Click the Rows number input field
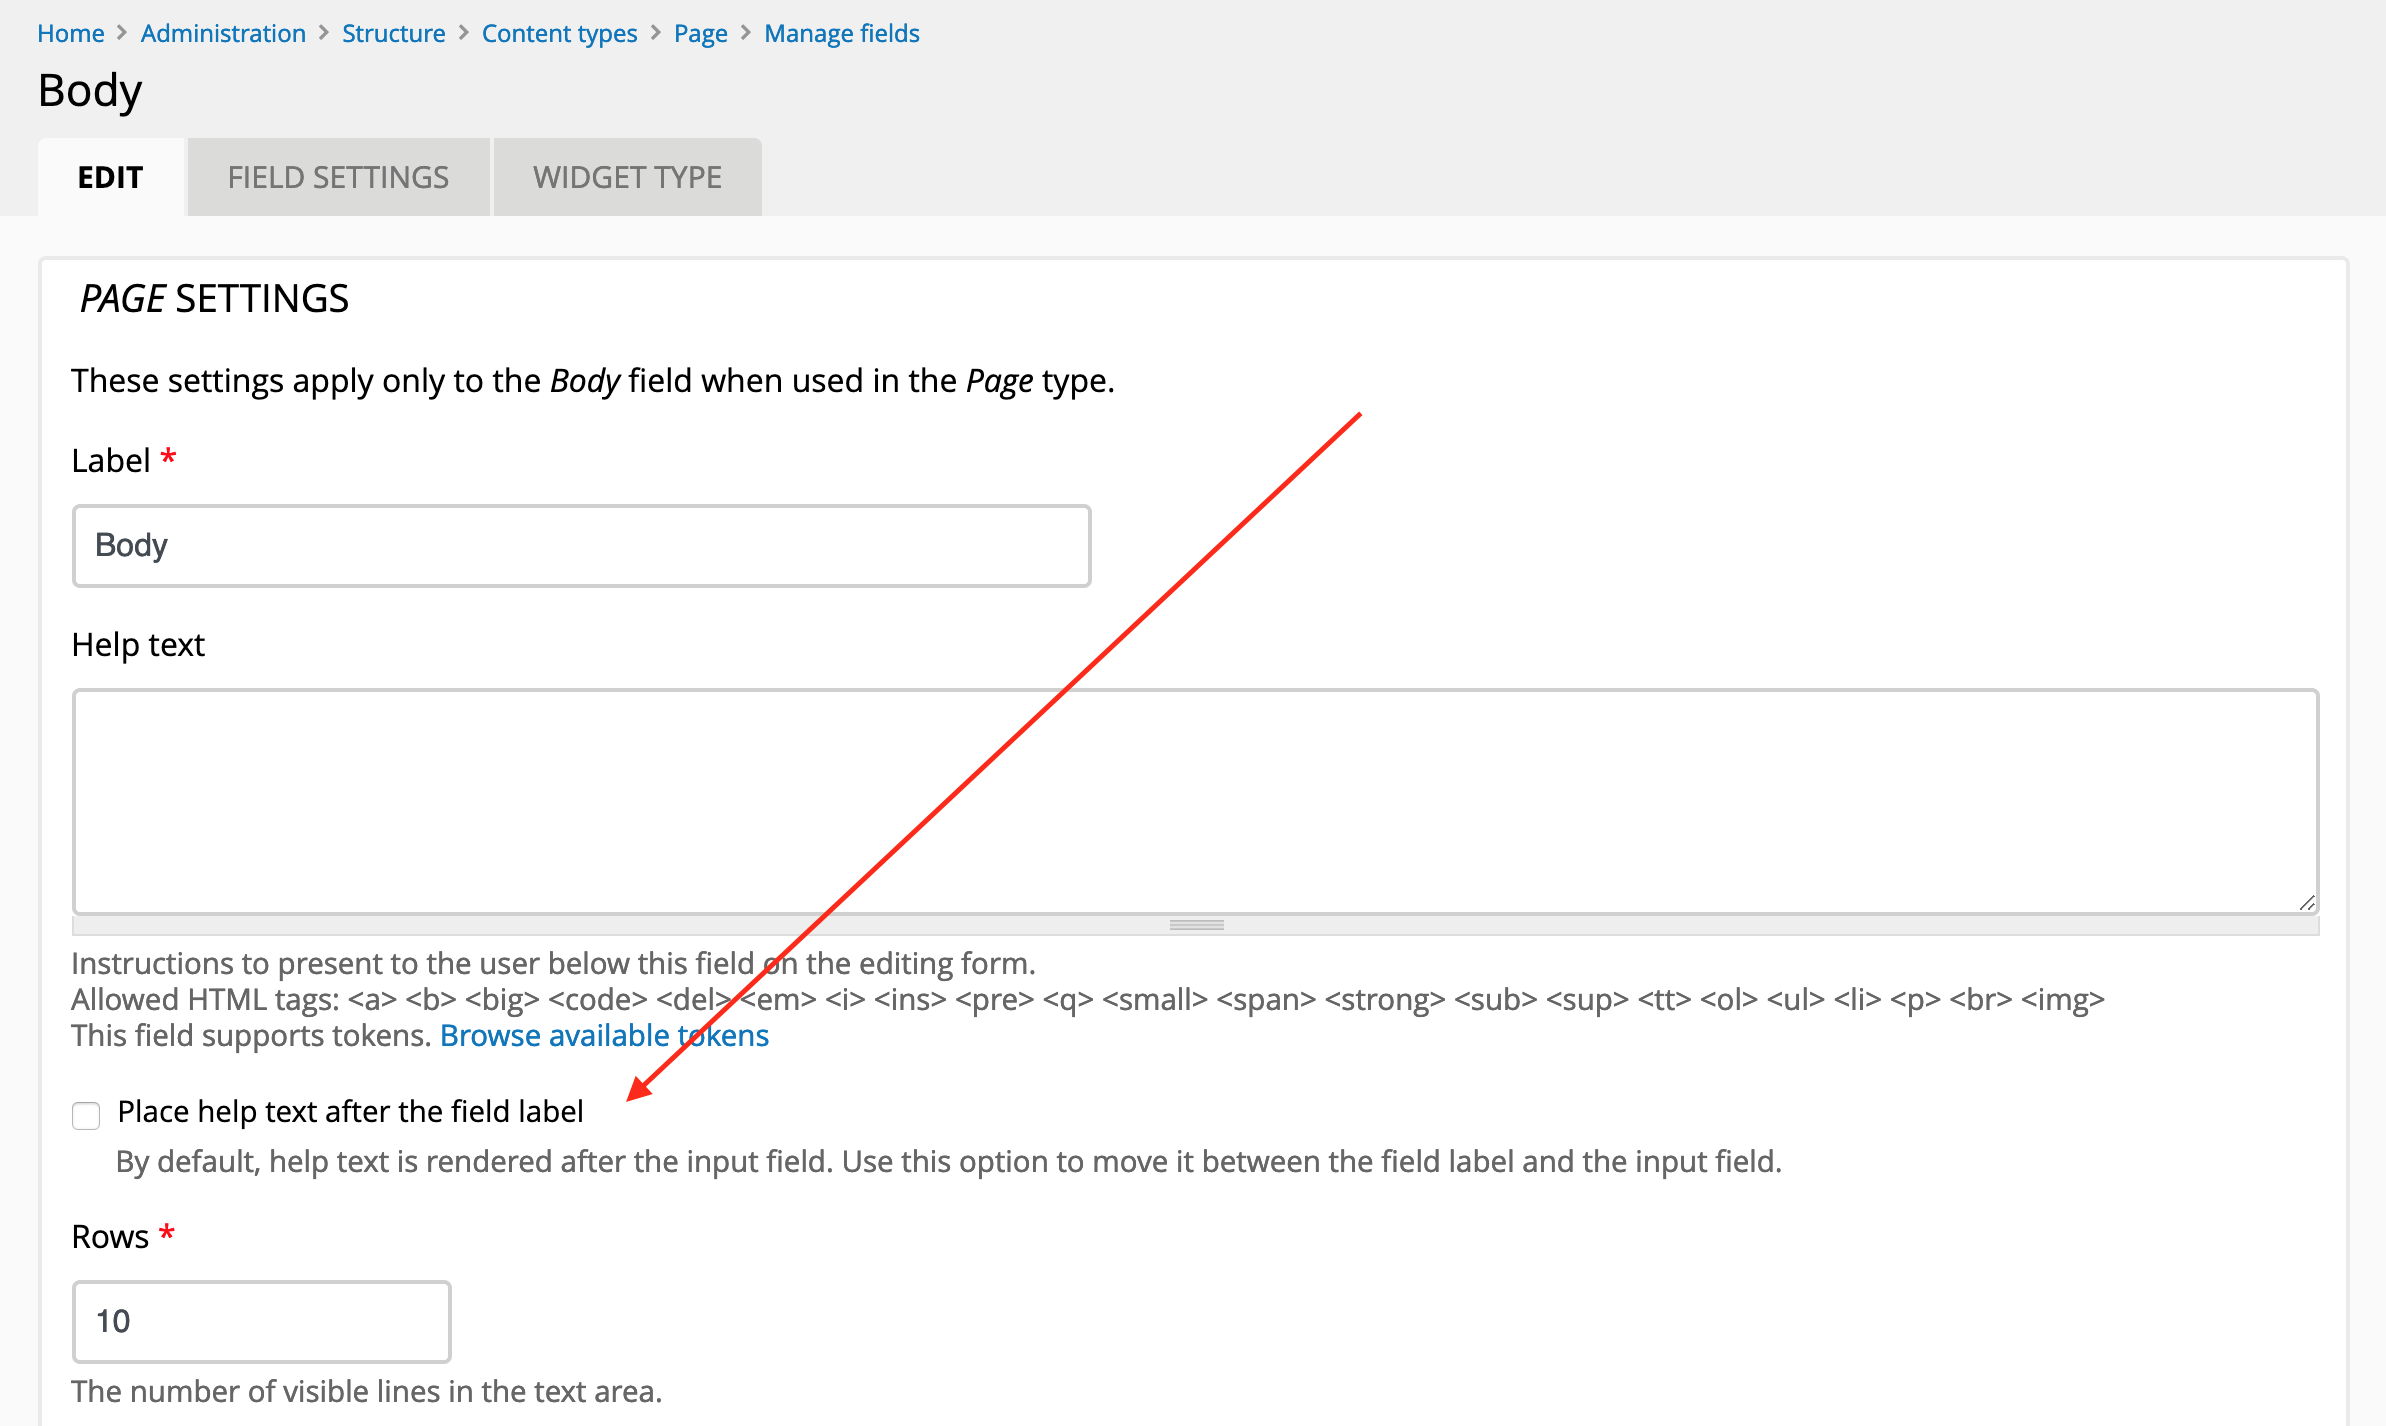Screen dimensions: 2386x1426 point(261,1321)
